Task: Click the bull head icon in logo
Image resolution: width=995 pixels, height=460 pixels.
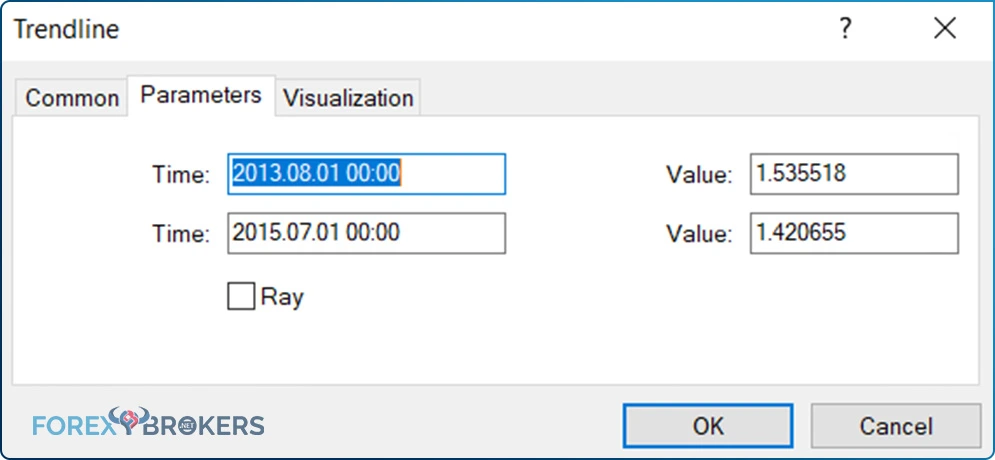Action: (128, 419)
